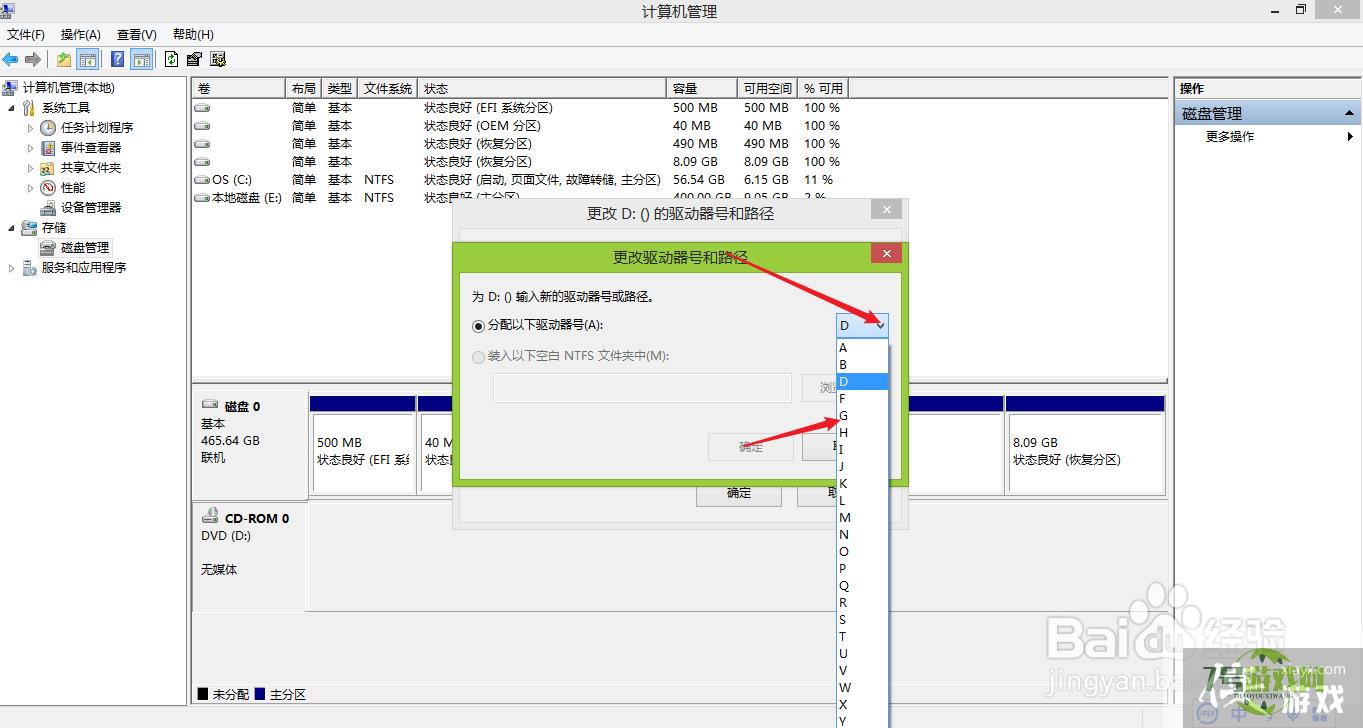Click the drive letter combo box arrow
The height and width of the screenshot is (728, 1363).
click(880, 325)
